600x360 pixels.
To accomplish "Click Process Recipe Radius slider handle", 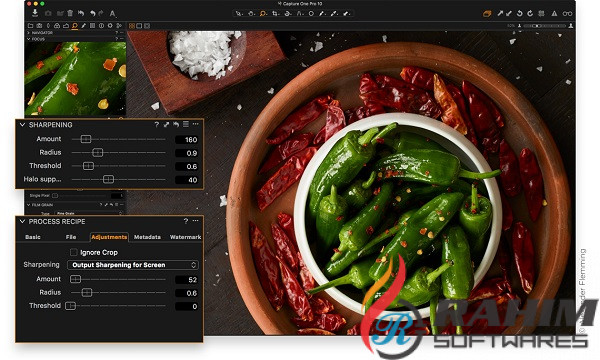I will (x=87, y=293).
